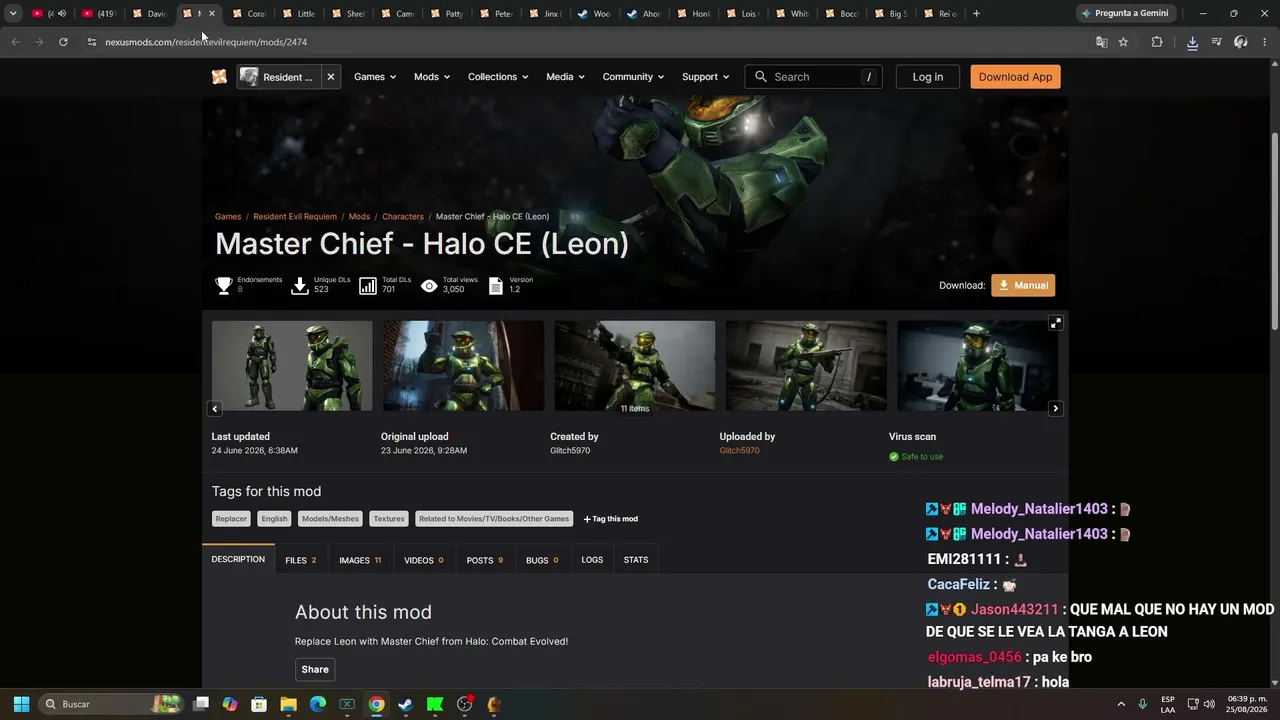
Task: Select the English tag
Action: pyautogui.click(x=274, y=519)
